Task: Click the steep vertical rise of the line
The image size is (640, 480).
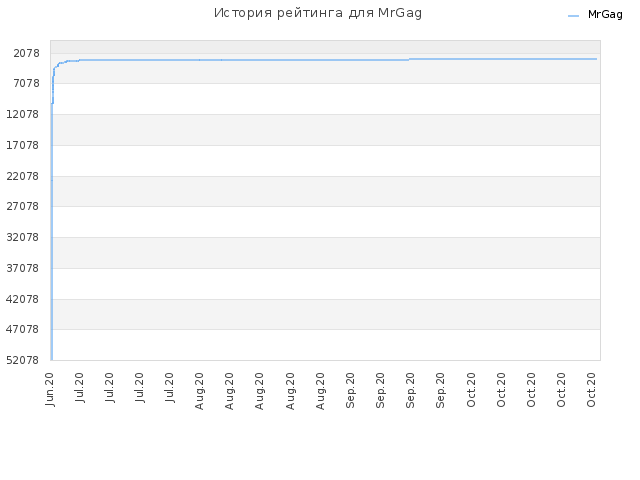Action: (x=52, y=229)
